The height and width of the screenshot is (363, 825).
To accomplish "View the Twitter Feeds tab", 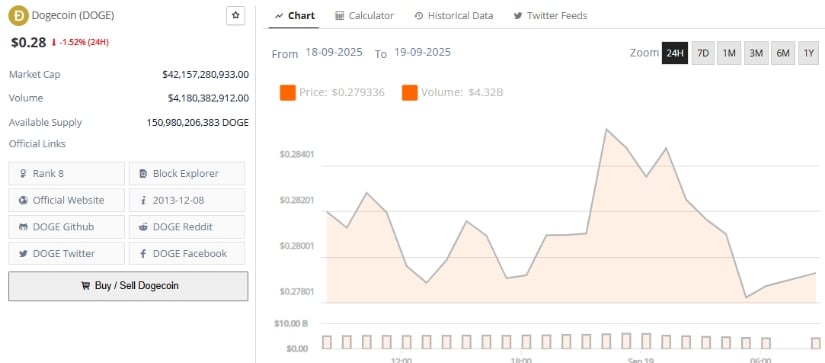I will pyautogui.click(x=550, y=15).
